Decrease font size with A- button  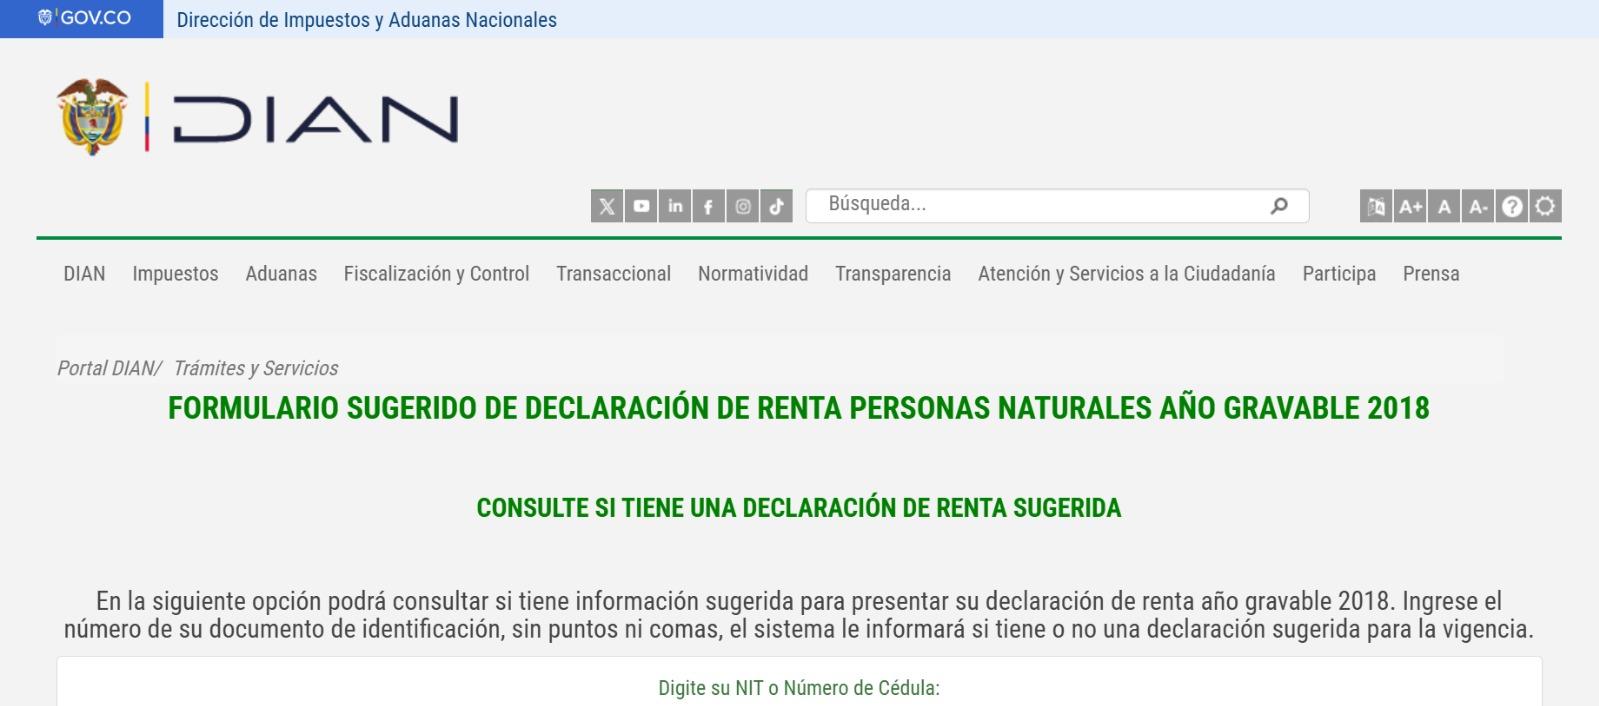pos(1478,206)
